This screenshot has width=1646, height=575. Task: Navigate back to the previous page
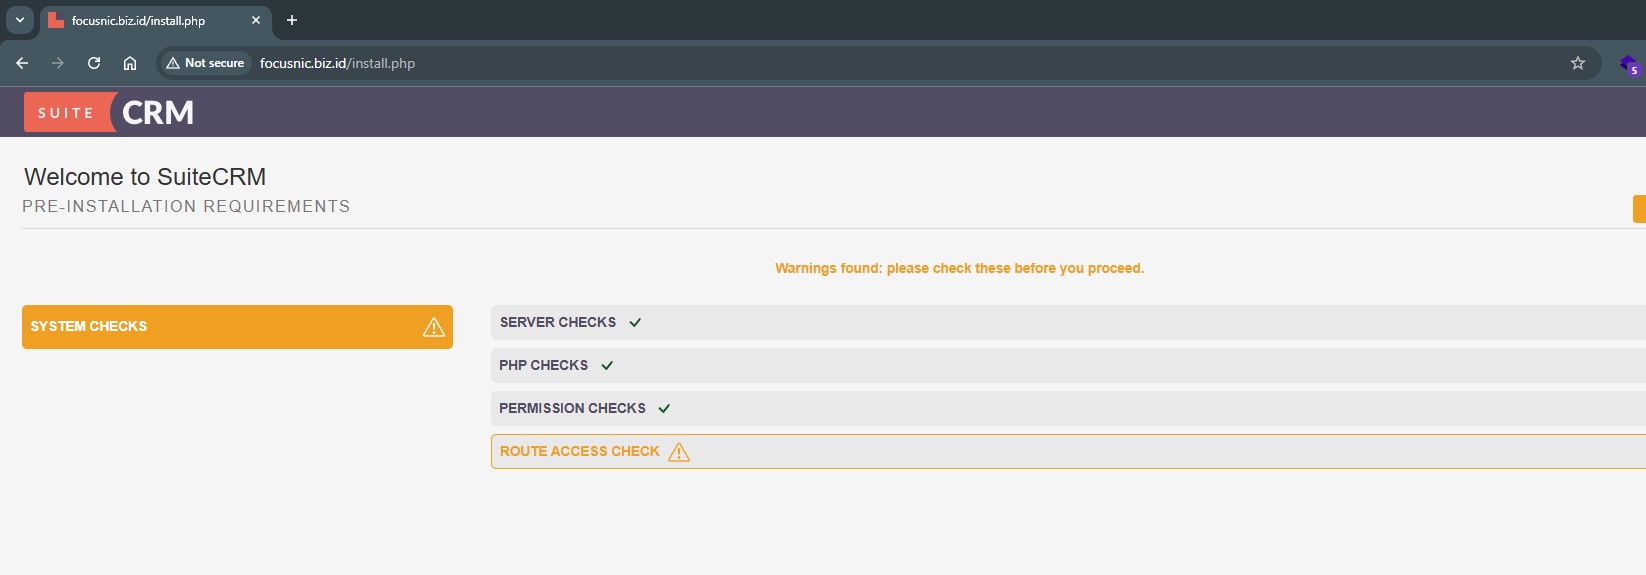point(22,63)
